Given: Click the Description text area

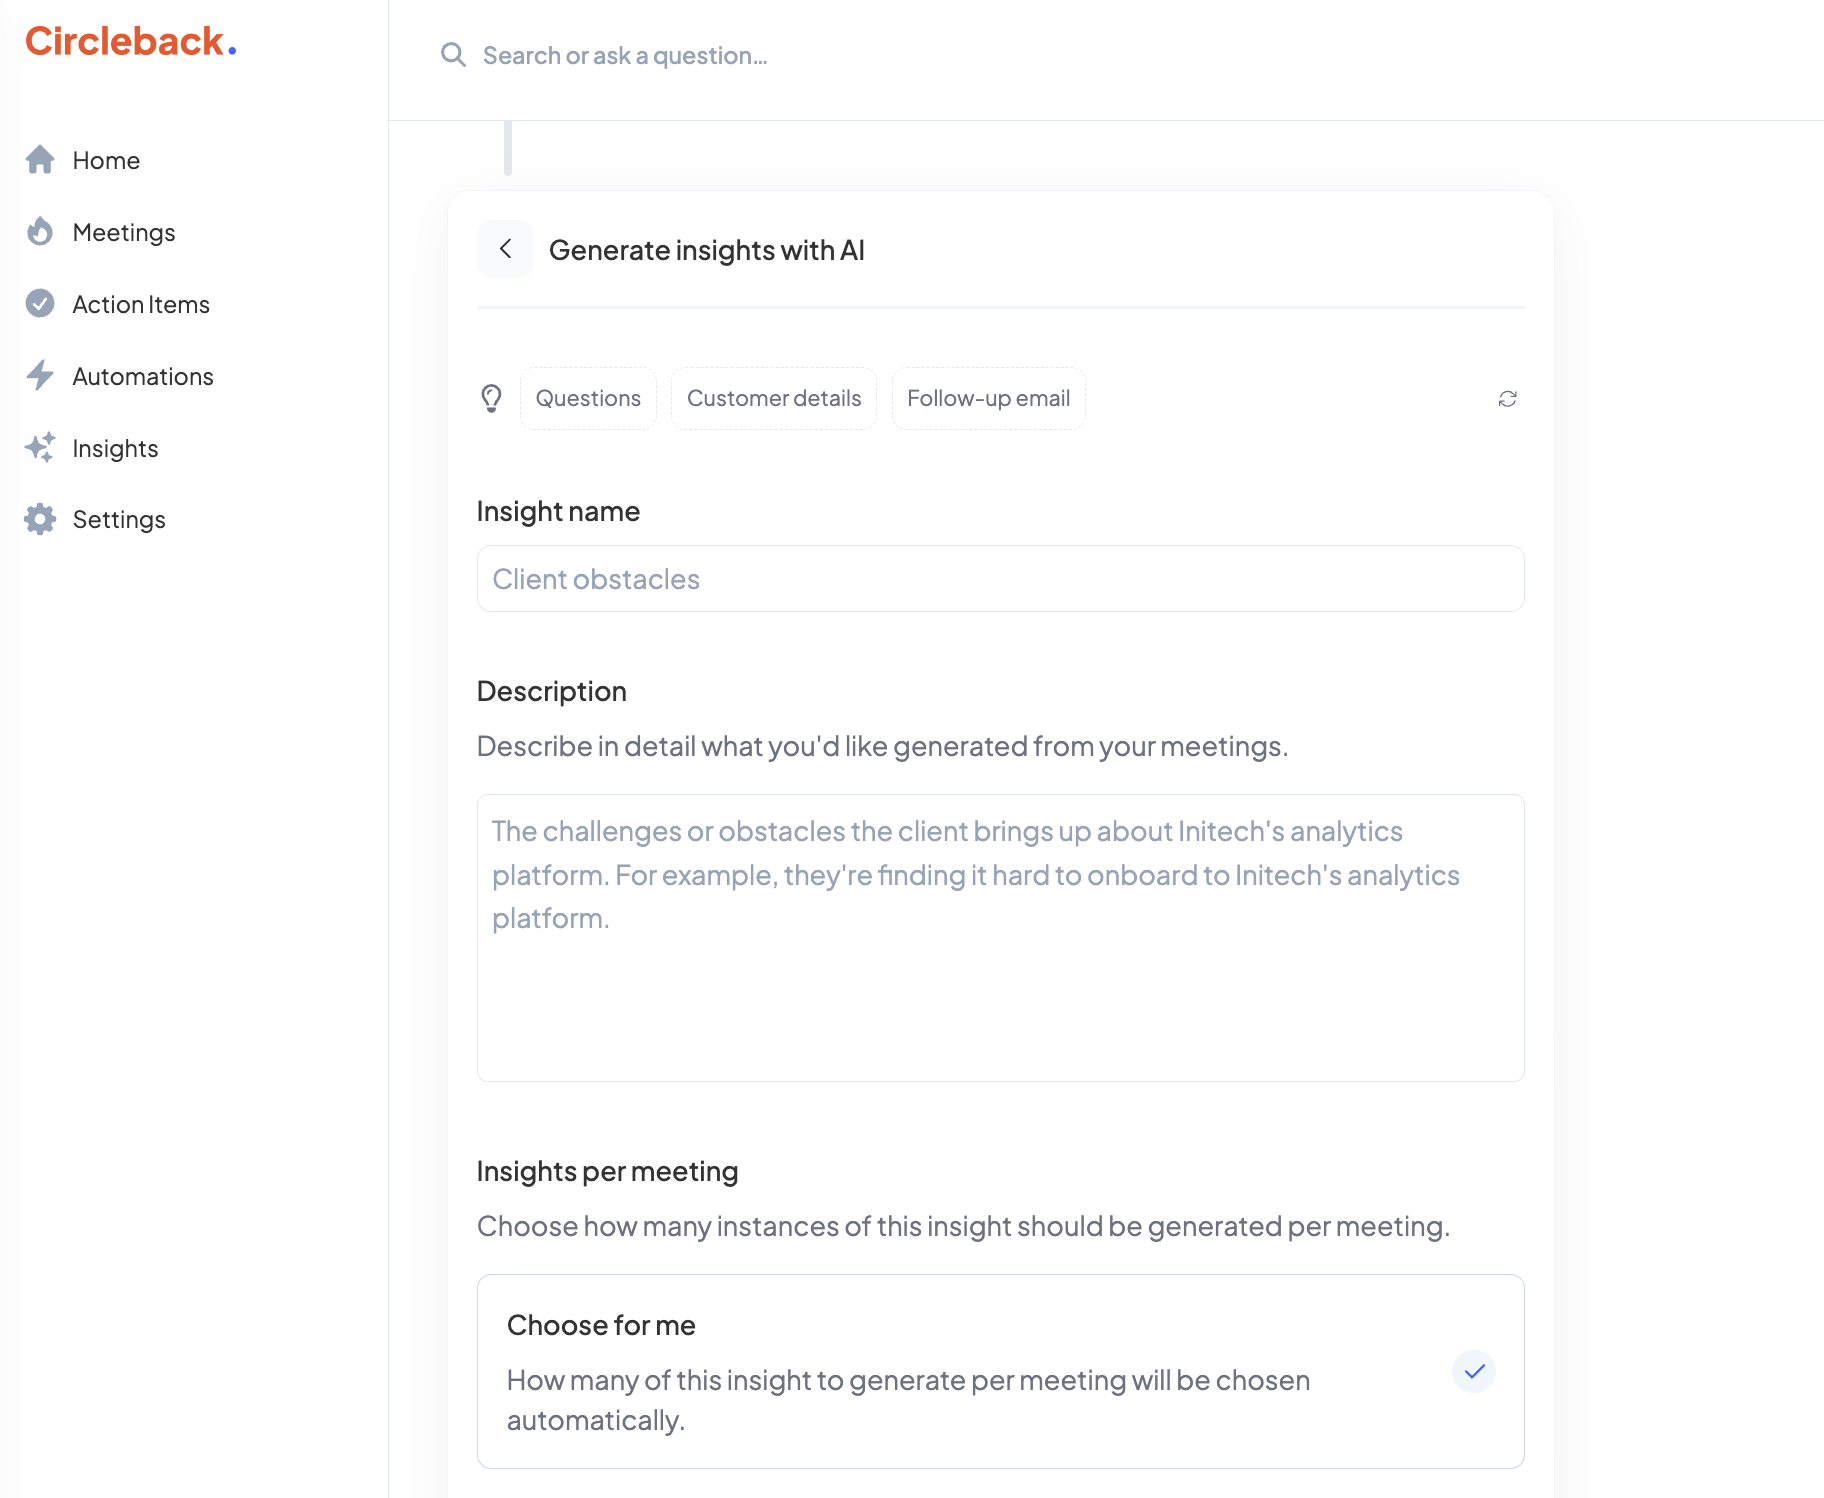Looking at the screenshot, I should [1001, 938].
